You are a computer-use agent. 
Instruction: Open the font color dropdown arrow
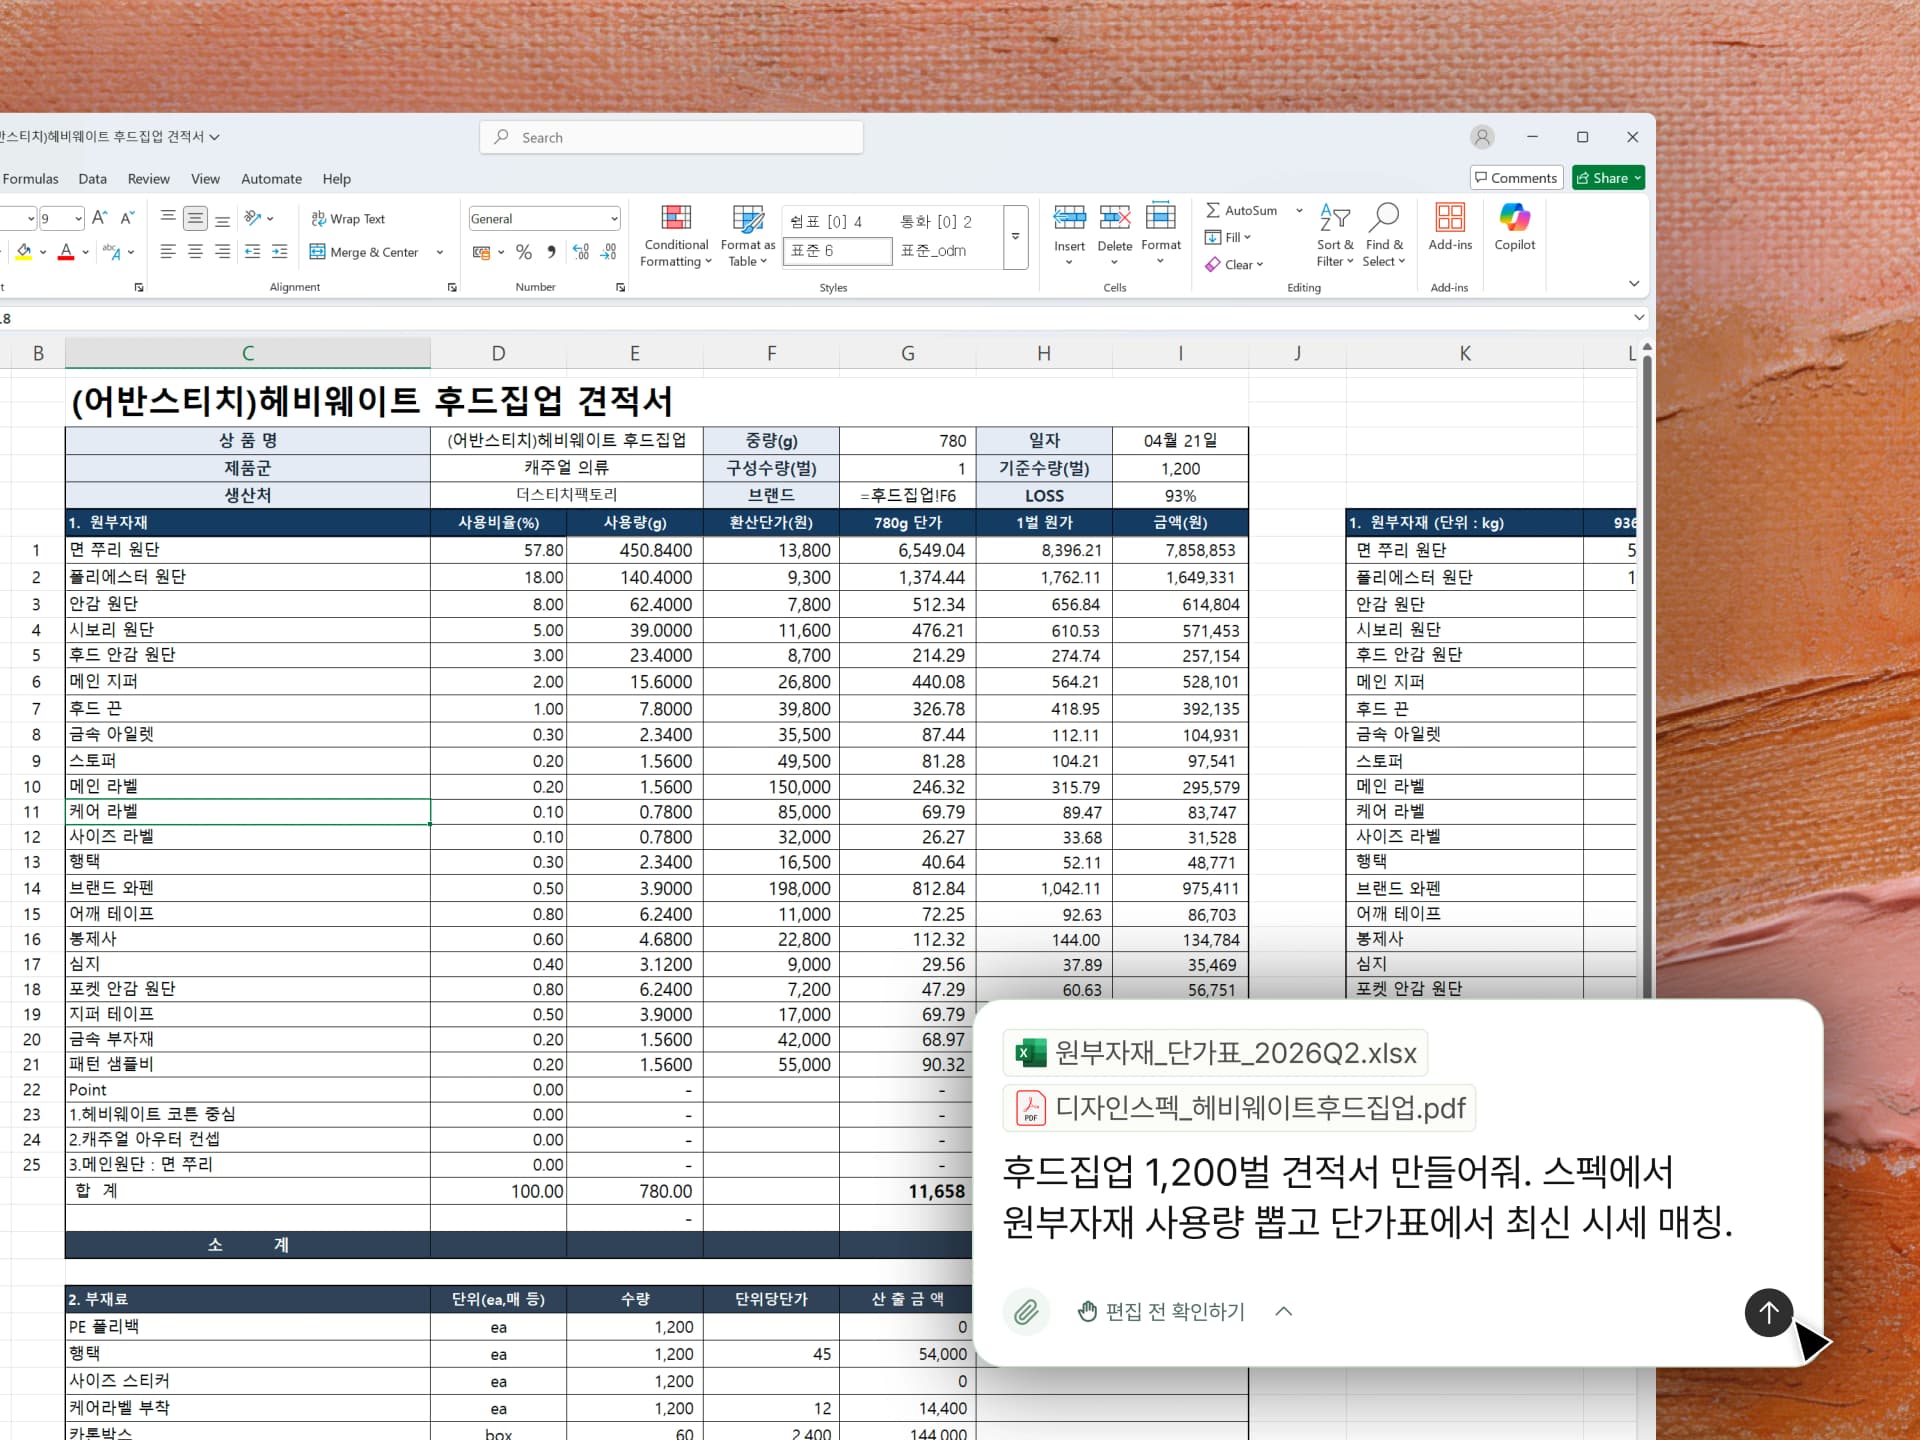86,252
